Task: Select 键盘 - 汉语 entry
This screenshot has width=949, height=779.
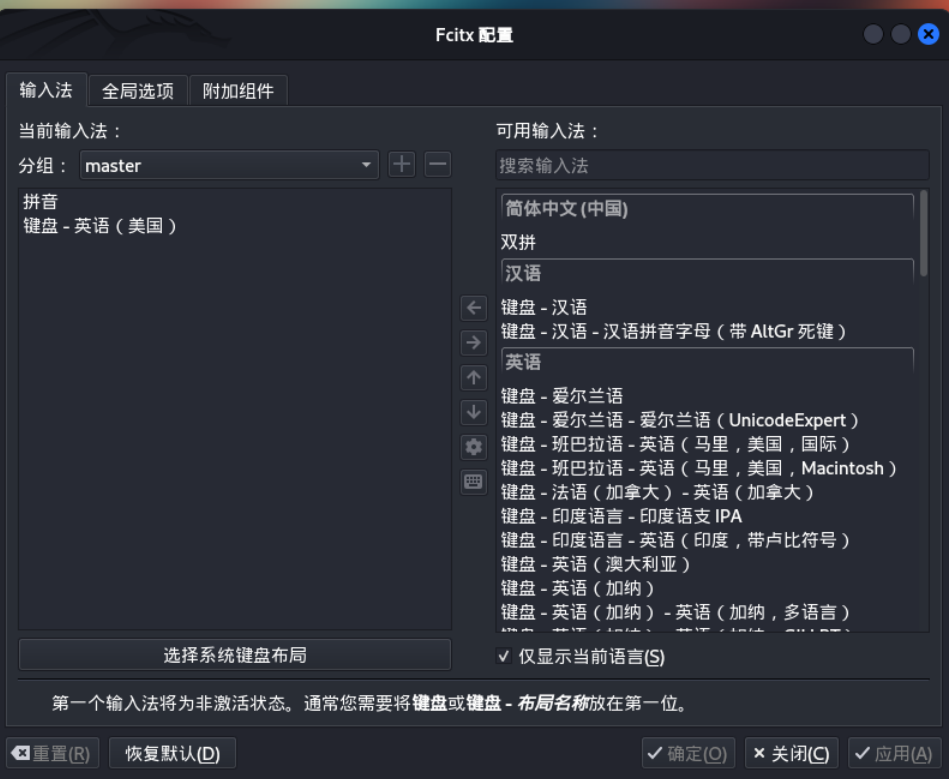Action: coord(707,307)
